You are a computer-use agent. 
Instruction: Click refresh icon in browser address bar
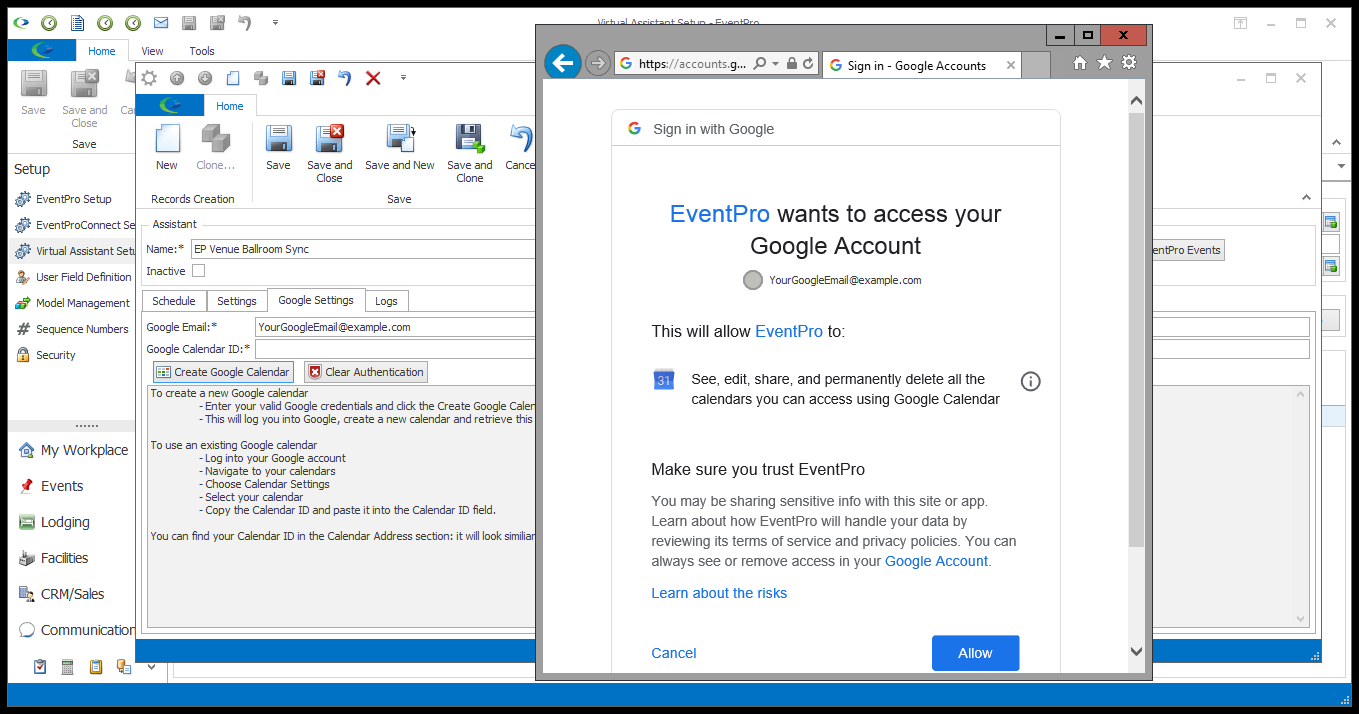pos(809,64)
